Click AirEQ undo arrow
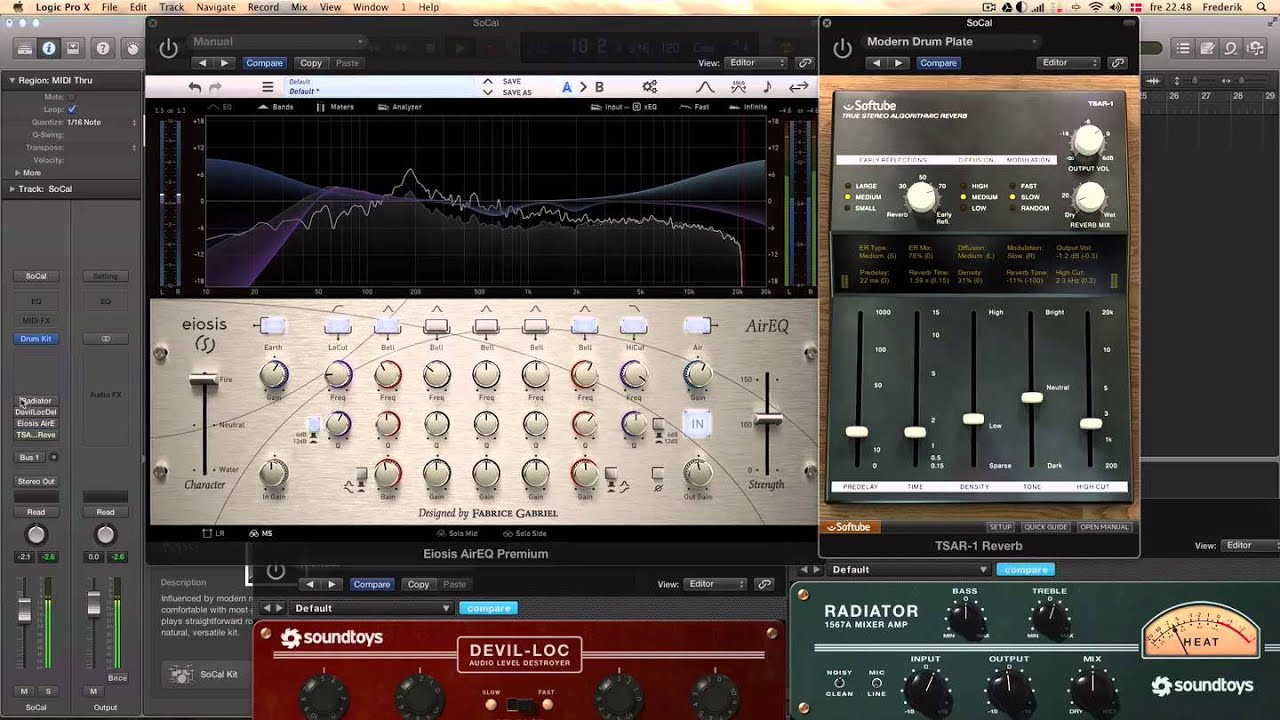 (195, 87)
